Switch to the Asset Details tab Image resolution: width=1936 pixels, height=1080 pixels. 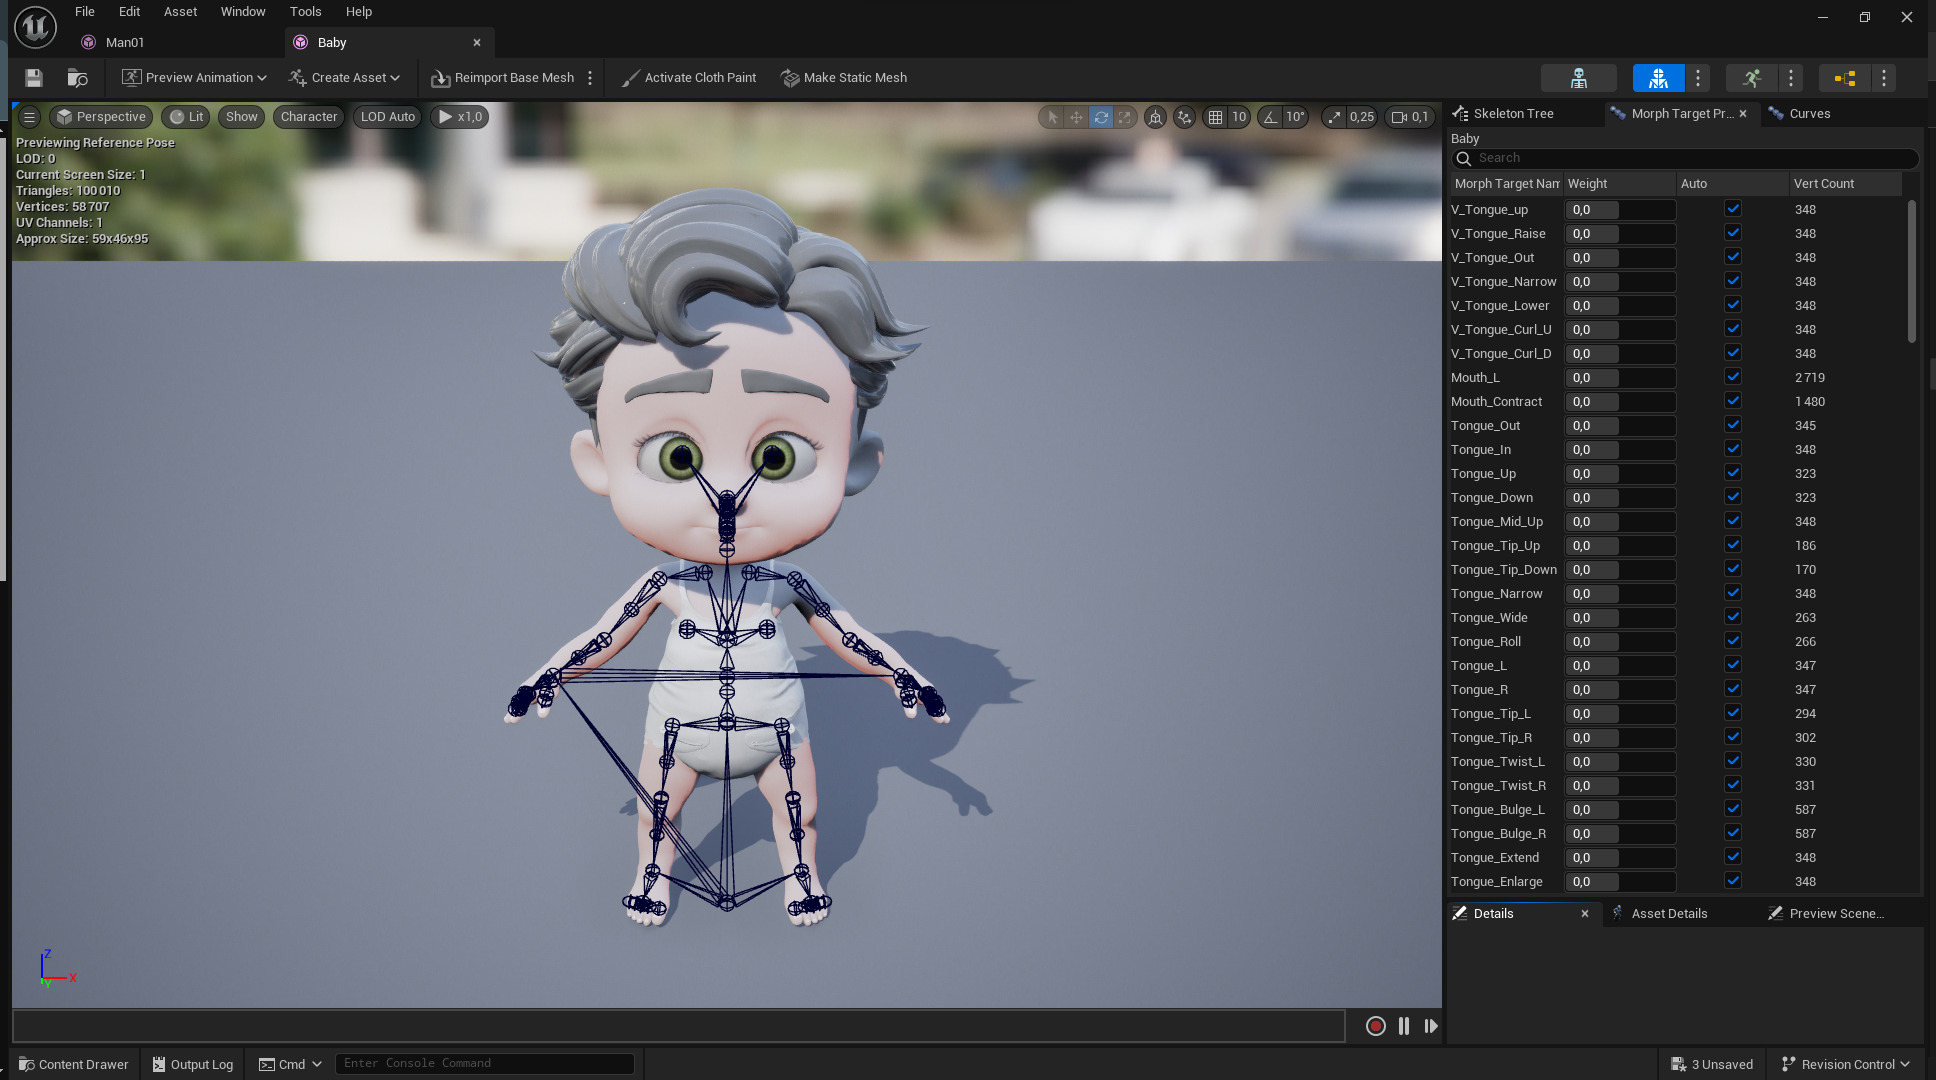tap(1669, 914)
